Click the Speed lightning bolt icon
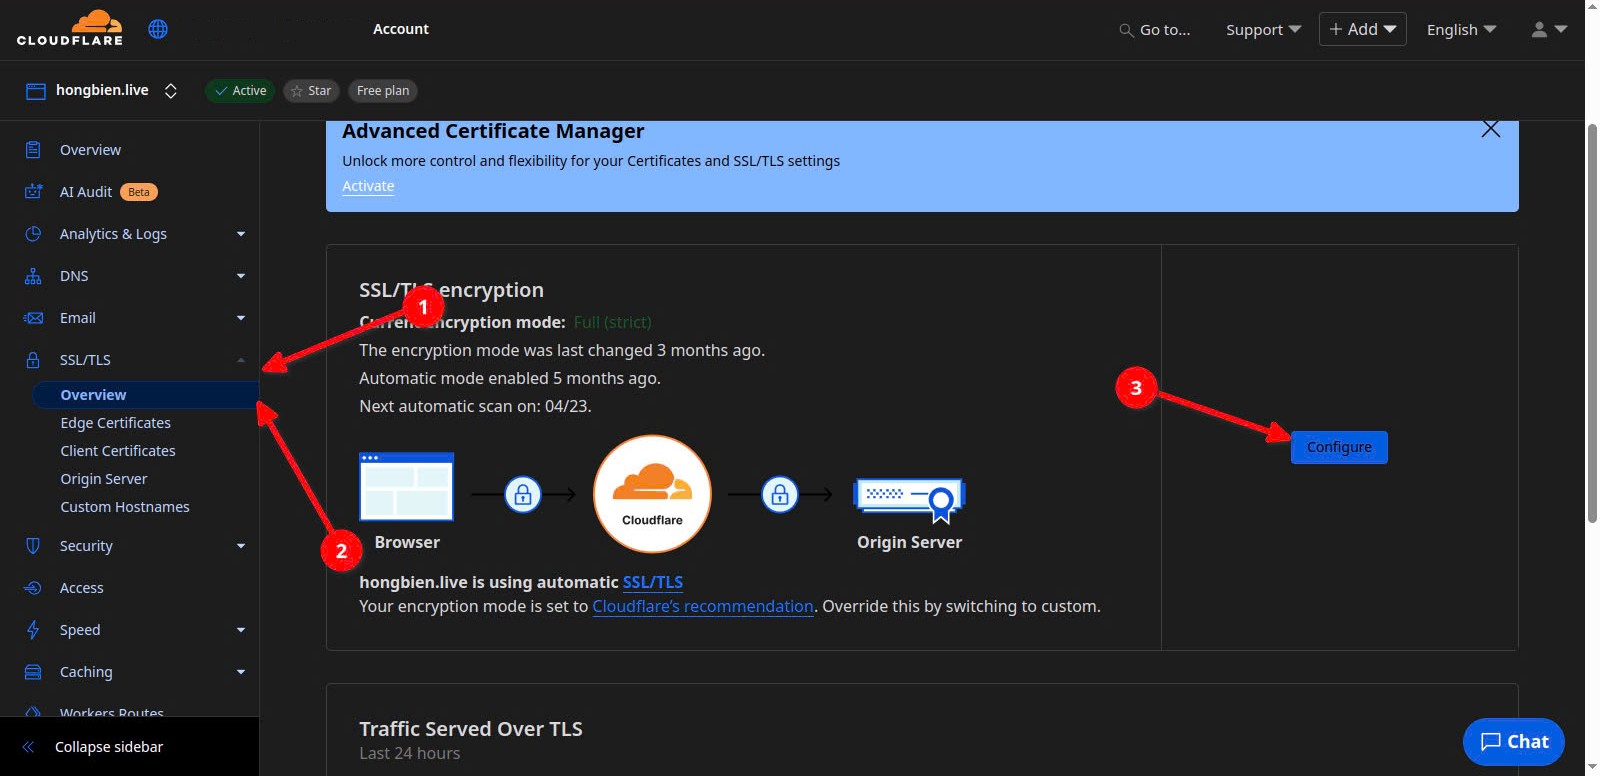 point(33,630)
